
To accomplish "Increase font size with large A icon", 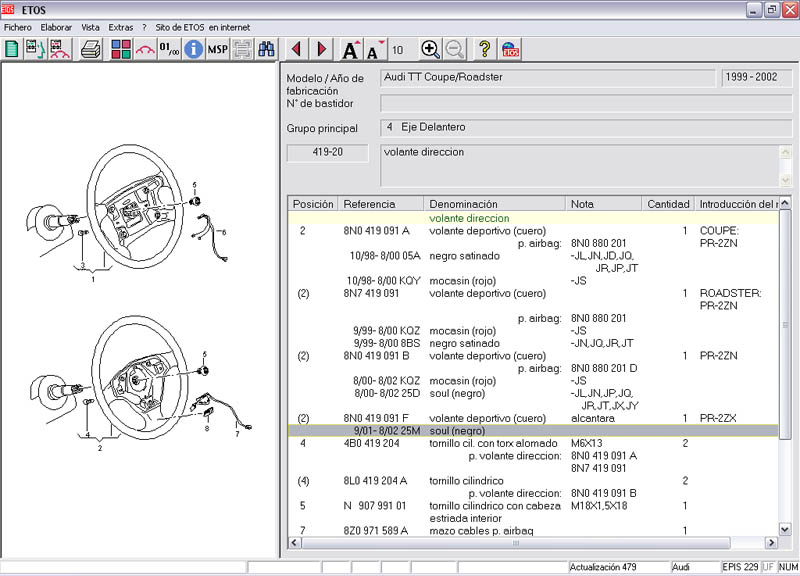I will [x=351, y=49].
